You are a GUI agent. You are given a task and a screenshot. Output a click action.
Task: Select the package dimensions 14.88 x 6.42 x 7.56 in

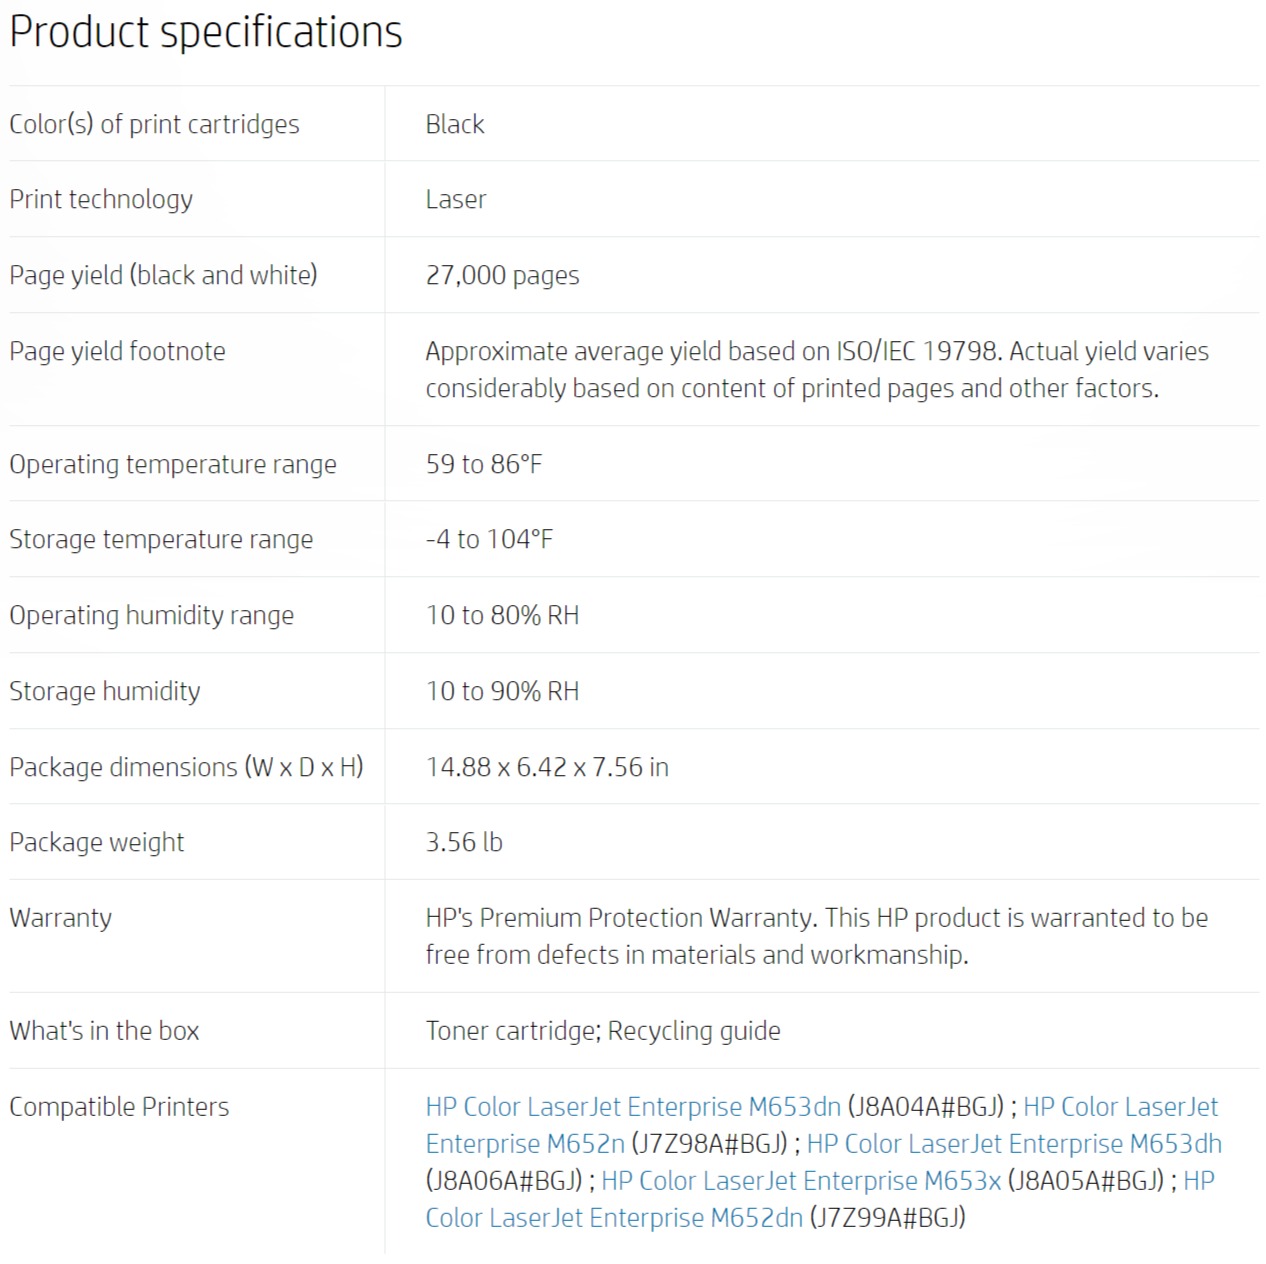click(x=547, y=767)
